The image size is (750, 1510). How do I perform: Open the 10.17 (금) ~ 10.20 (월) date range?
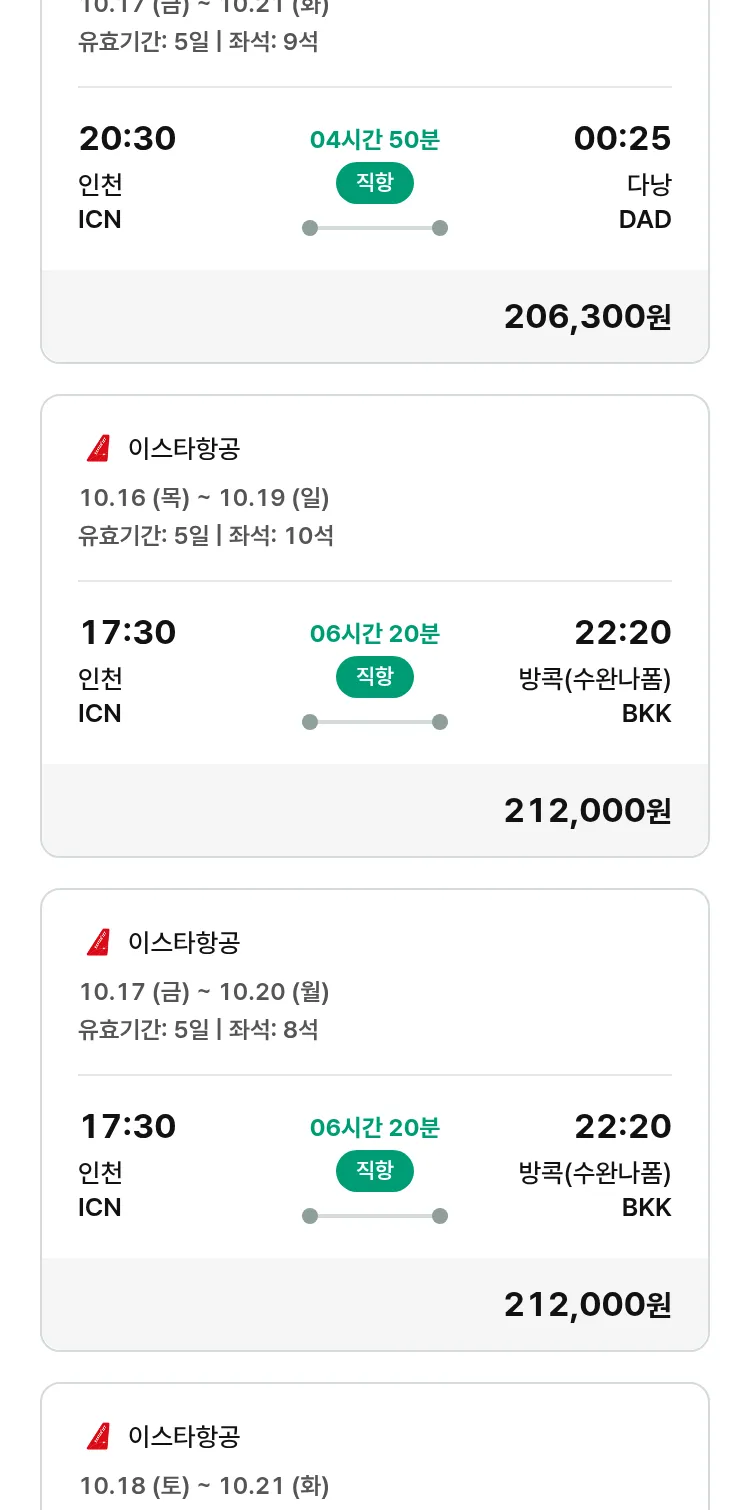coord(204,992)
